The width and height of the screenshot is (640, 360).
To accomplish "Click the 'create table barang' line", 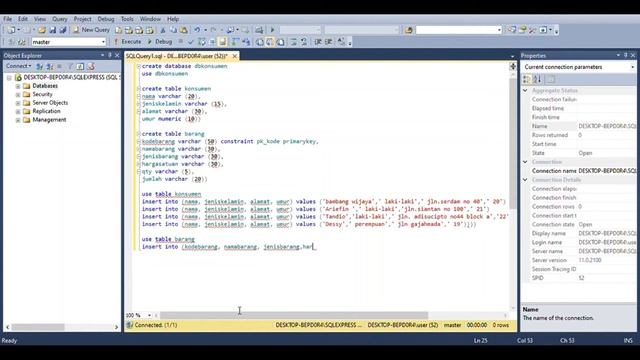I will (x=173, y=134).
